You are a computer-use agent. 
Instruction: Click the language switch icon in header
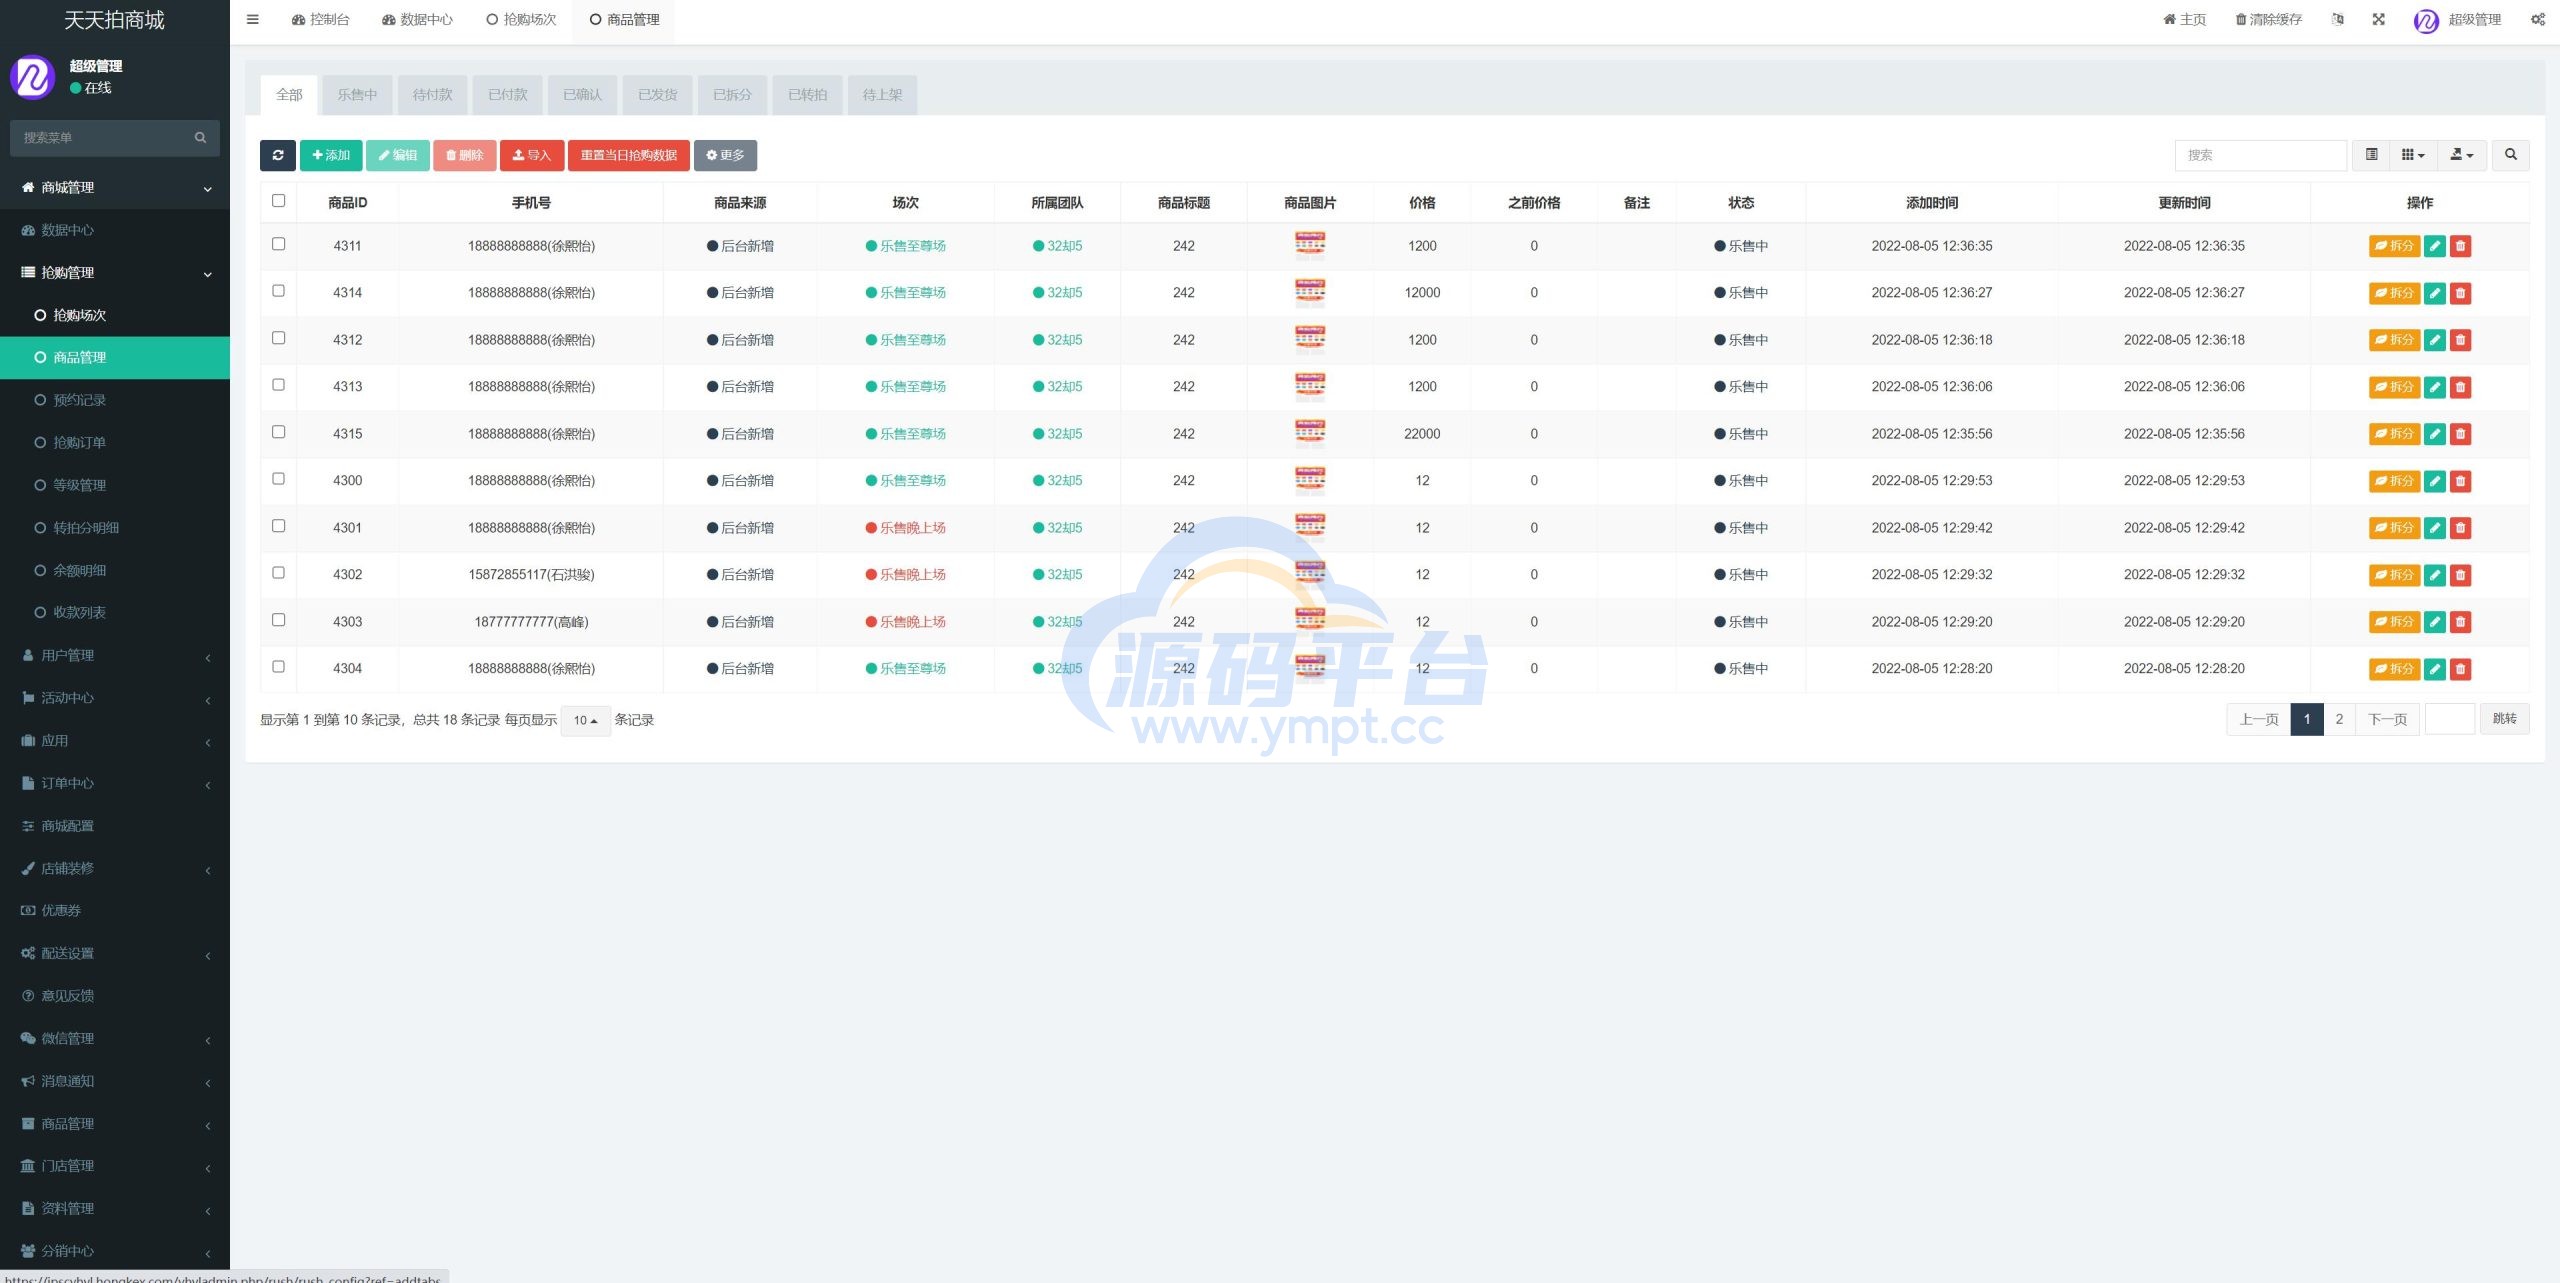pos(2337,19)
